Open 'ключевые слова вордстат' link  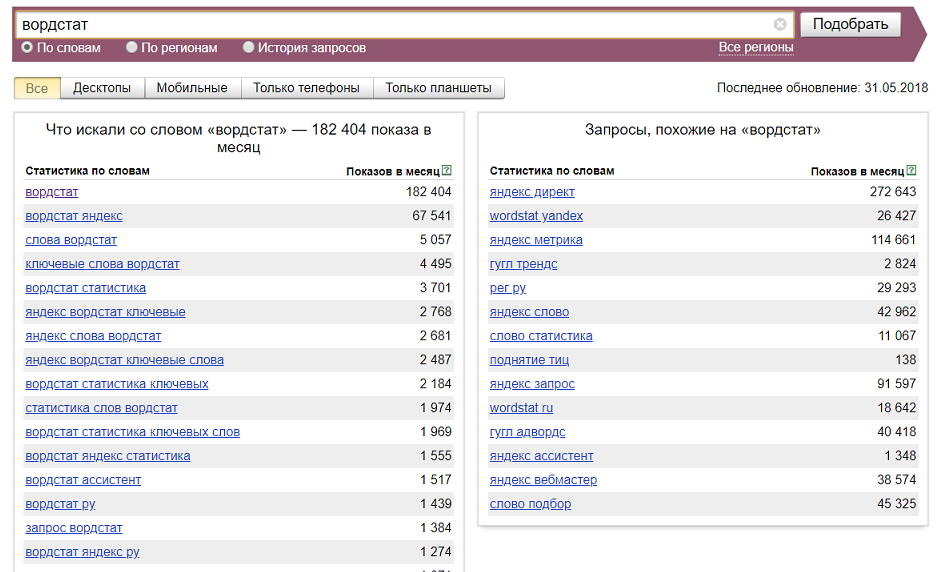[102, 264]
